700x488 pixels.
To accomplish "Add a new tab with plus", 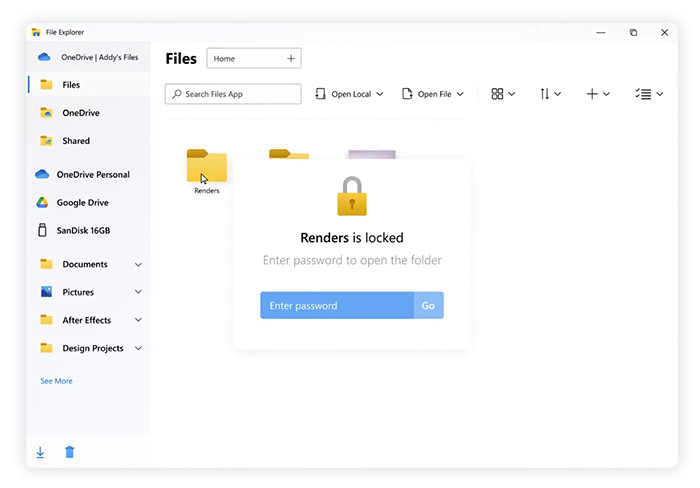I will click(x=291, y=58).
